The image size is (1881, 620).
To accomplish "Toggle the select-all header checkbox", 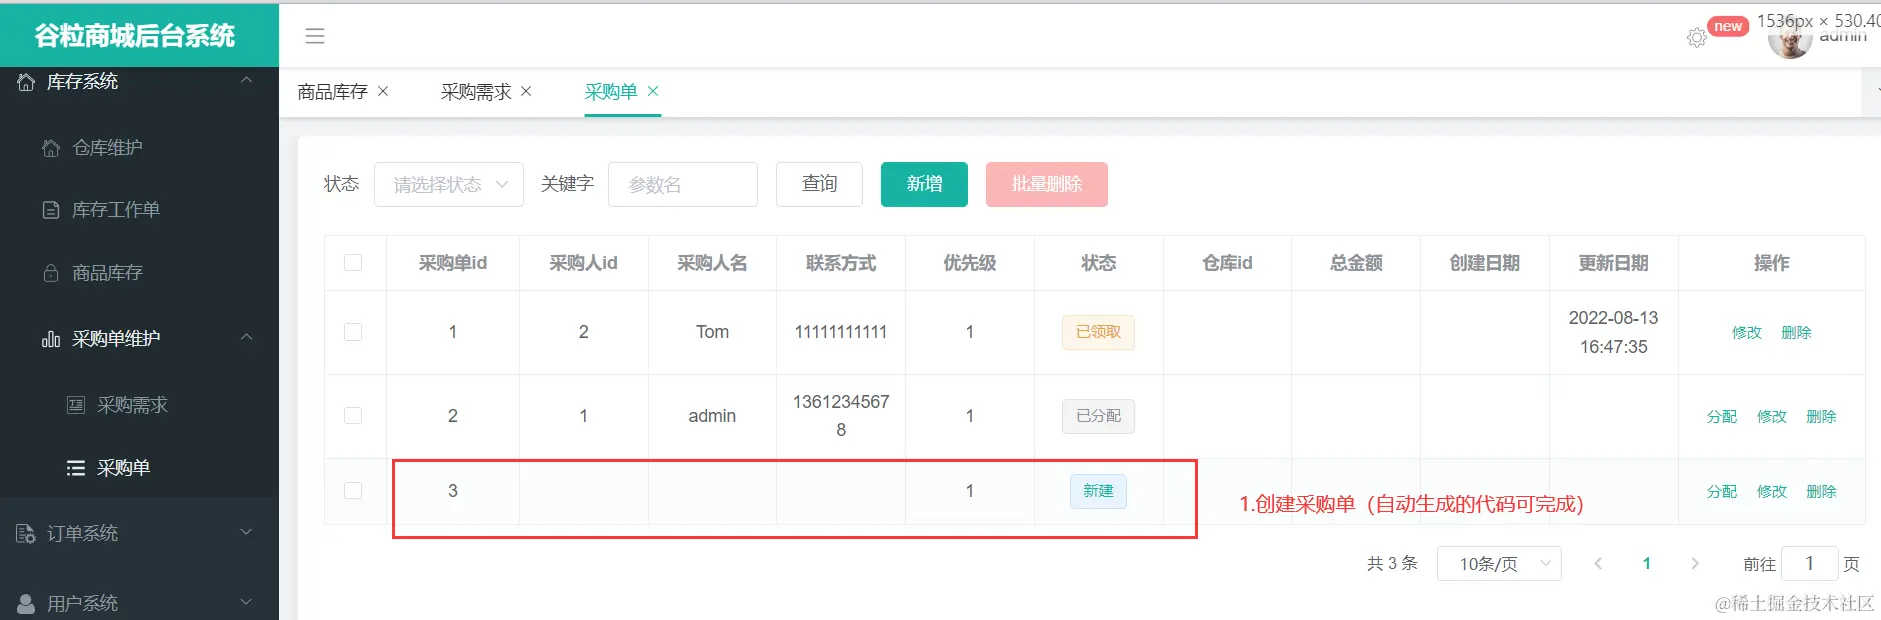I will click(x=353, y=263).
